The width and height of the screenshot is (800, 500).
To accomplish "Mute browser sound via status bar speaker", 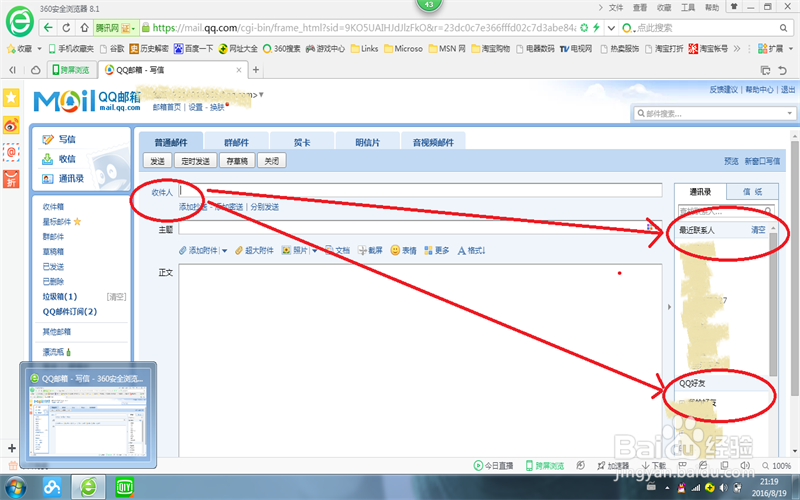I will point(745,465).
